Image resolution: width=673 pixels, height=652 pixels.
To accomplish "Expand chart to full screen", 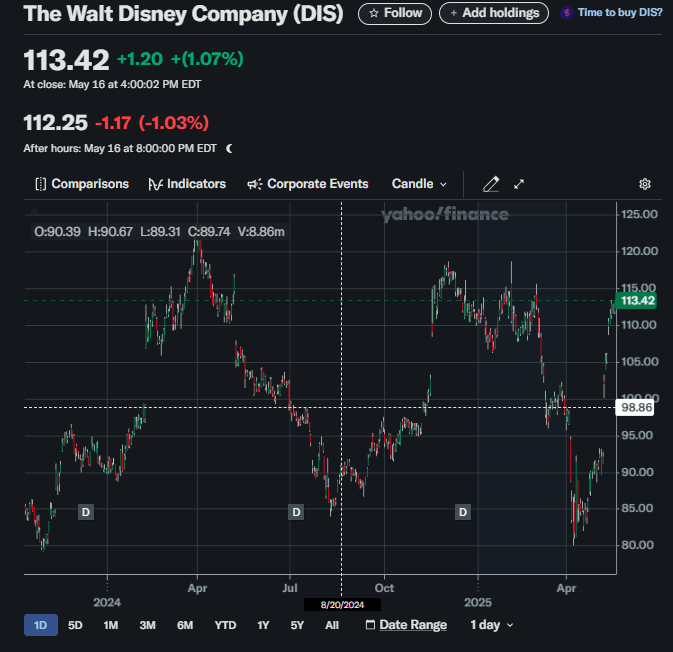I will [x=519, y=185].
